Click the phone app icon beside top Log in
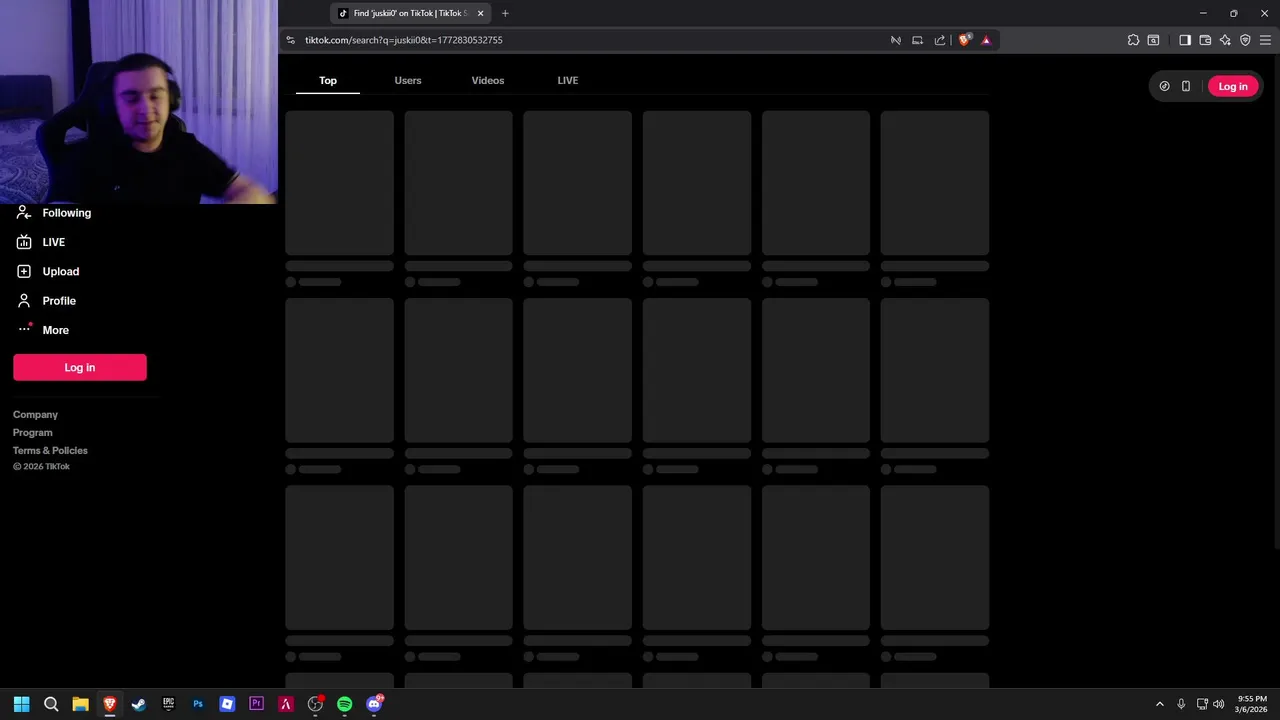 1186,86
